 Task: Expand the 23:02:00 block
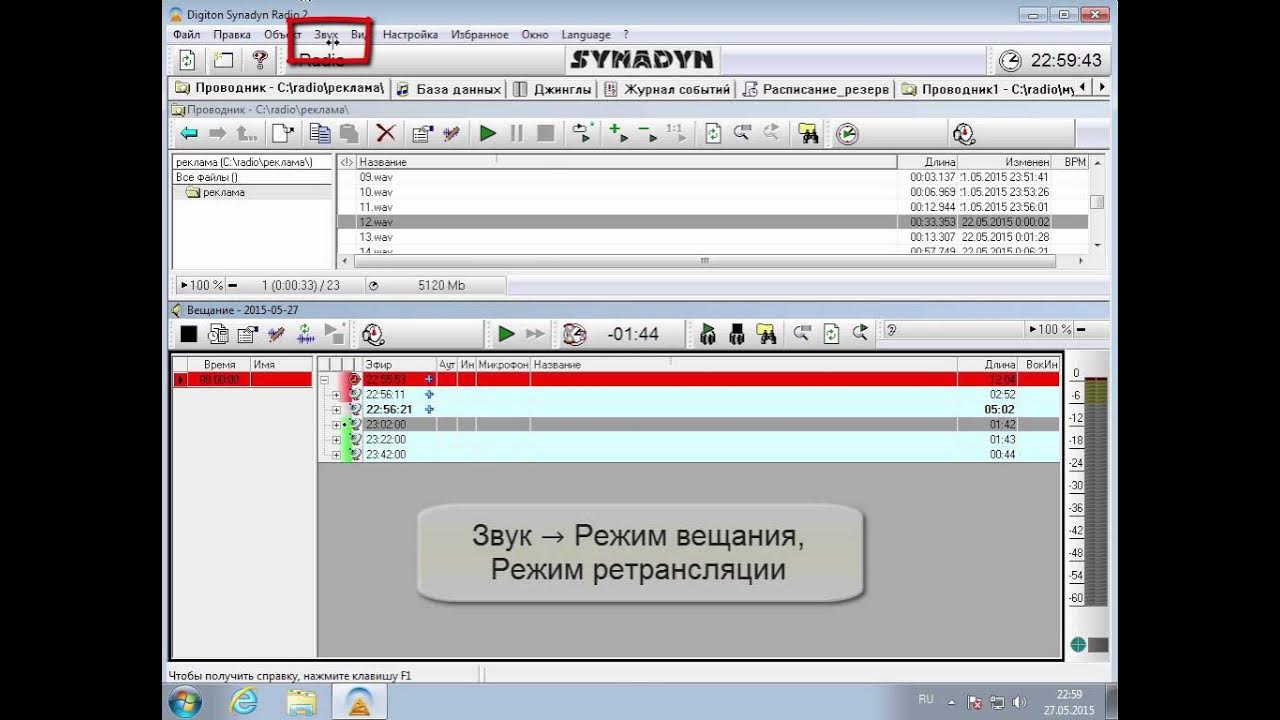337,425
